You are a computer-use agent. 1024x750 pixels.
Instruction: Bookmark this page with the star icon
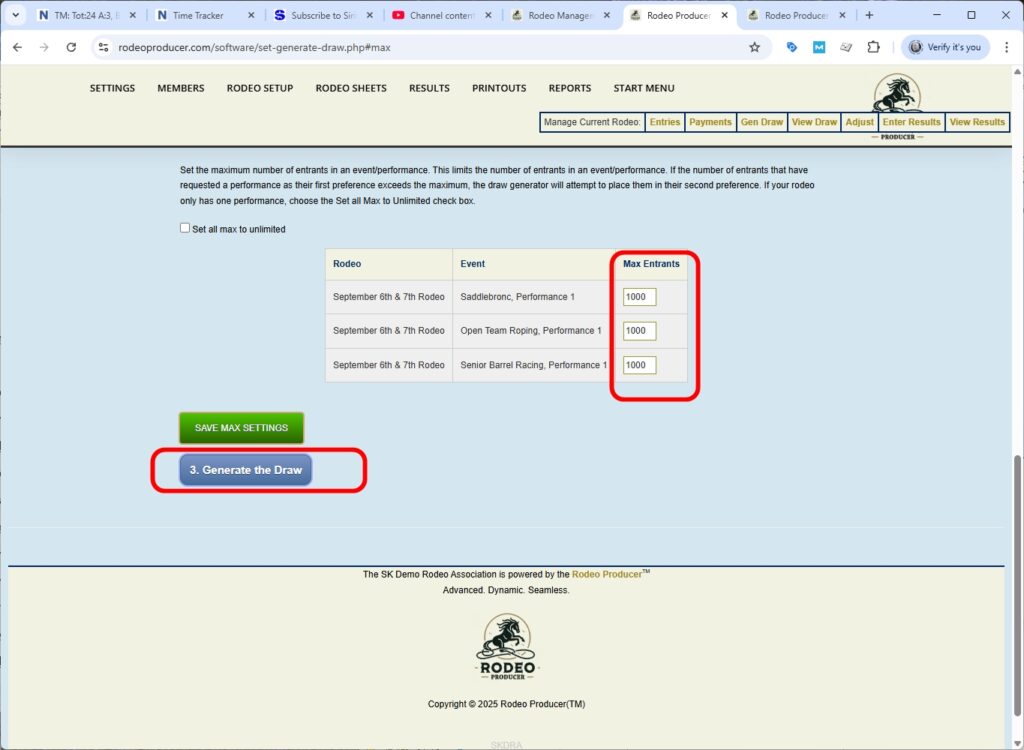click(x=754, y=47)
